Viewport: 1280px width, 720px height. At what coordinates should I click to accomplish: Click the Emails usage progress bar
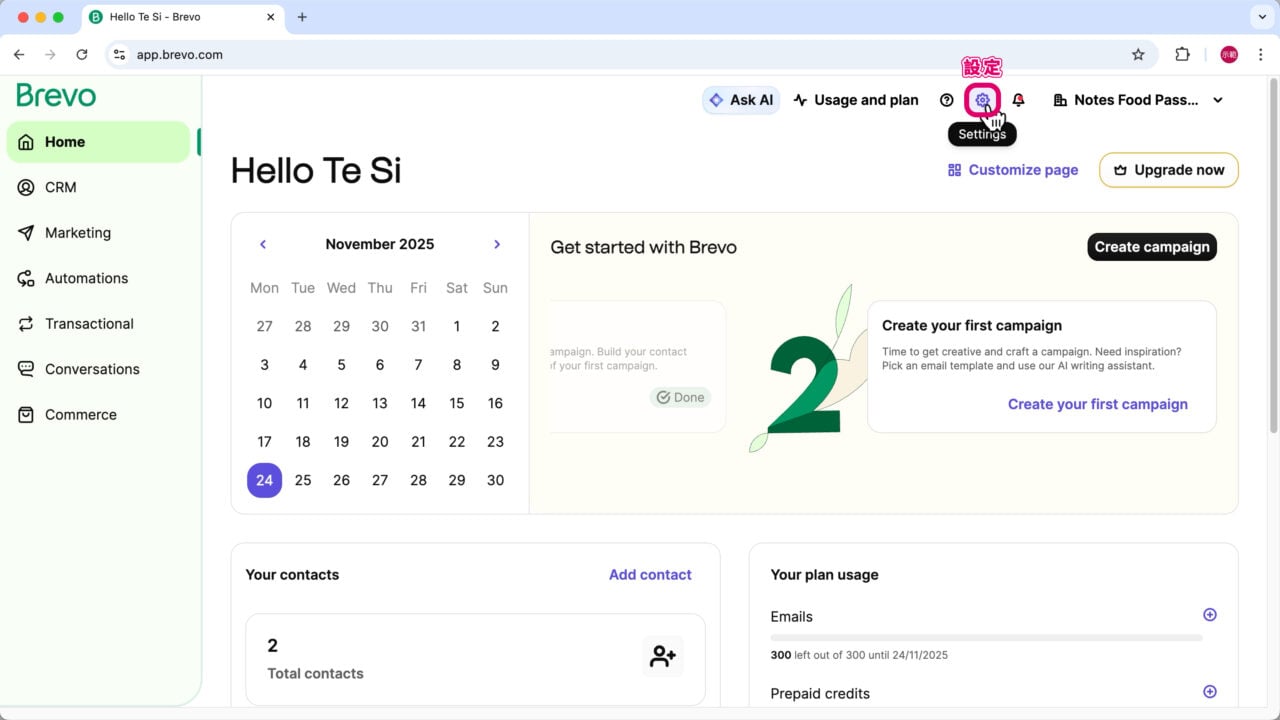[x=986, y=637]
